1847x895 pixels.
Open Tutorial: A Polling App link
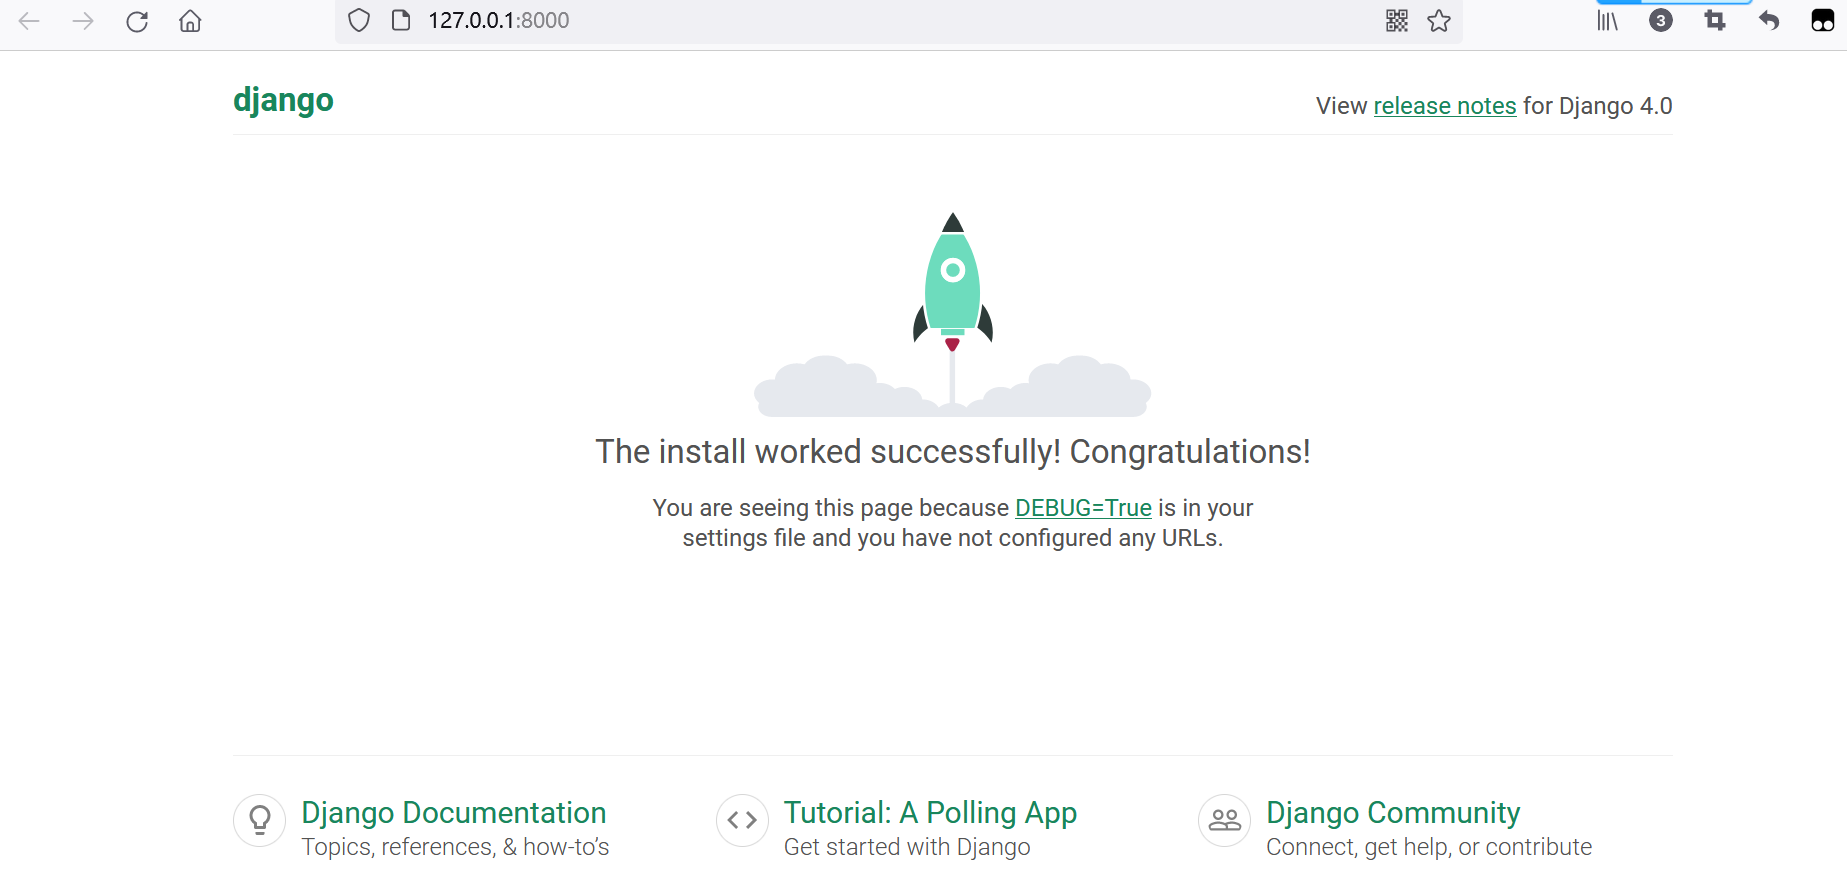[930, 813]
